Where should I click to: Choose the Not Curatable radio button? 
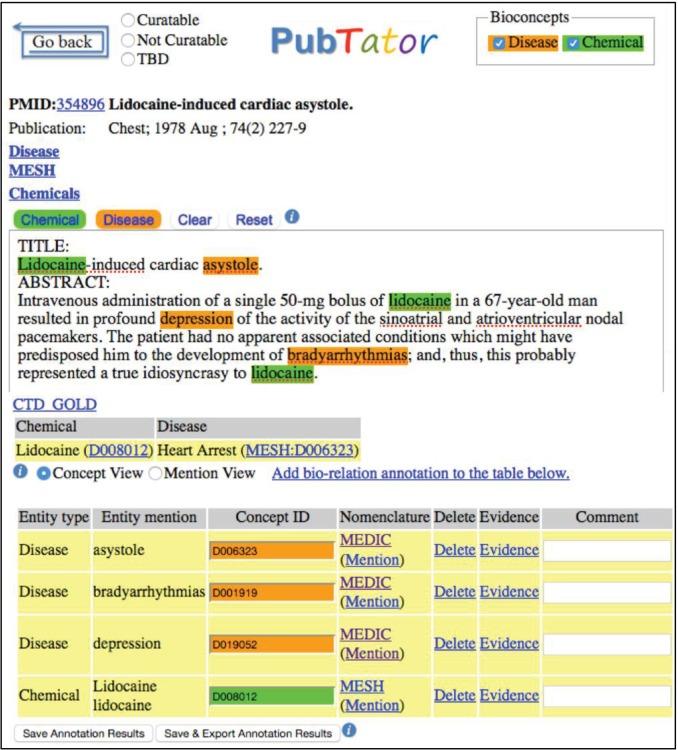click(128, 40)
